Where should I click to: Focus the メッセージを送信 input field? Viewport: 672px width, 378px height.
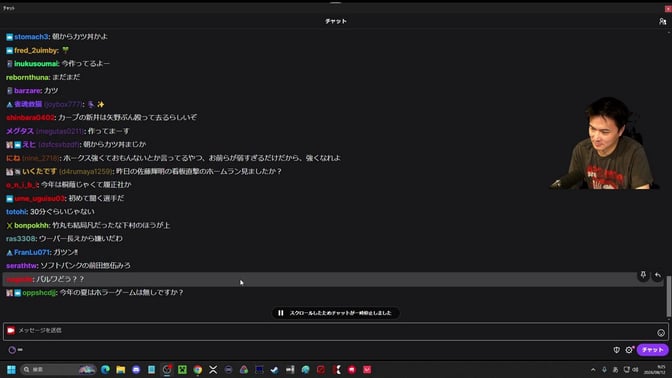336,331
